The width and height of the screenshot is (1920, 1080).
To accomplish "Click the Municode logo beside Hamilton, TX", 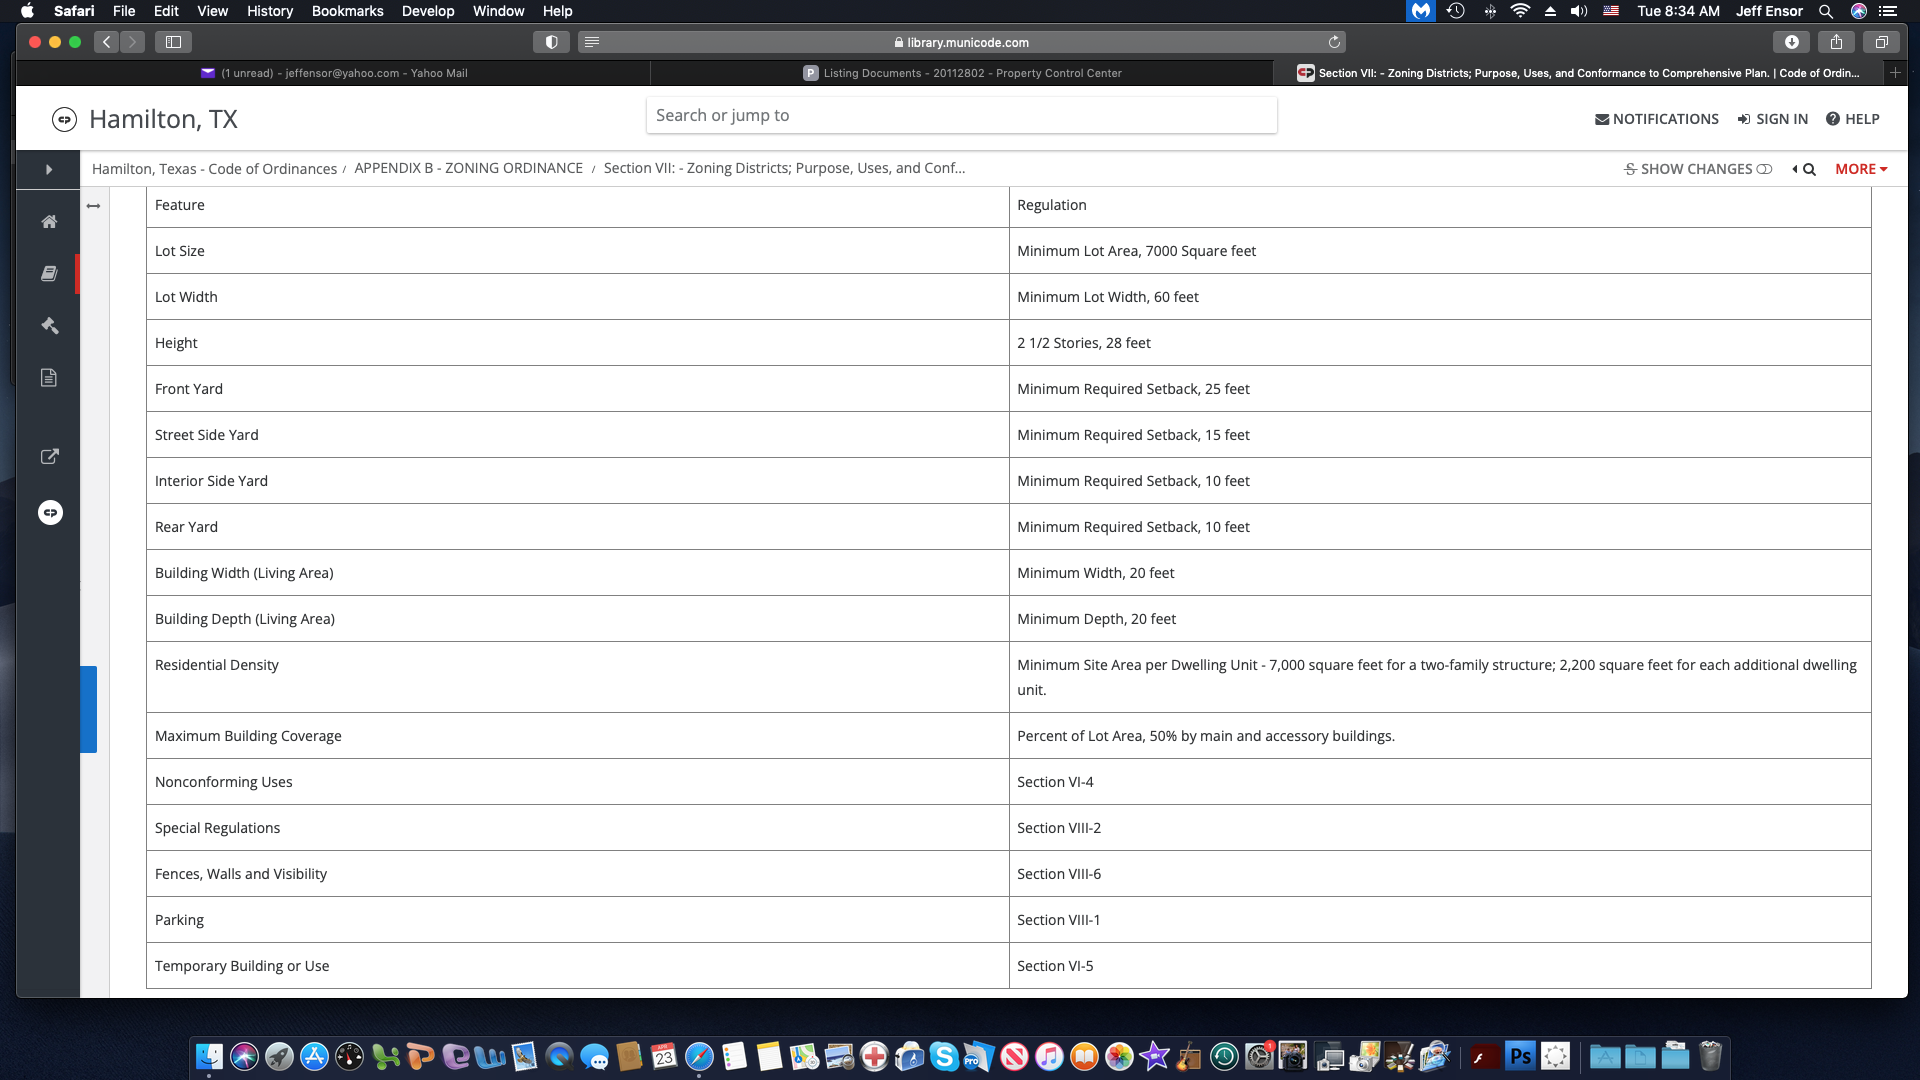I will coord(64,120).
